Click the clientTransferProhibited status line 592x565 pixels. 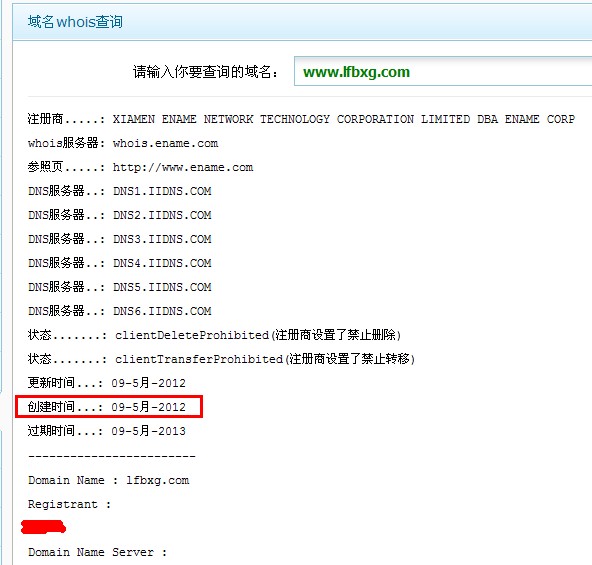coord(221,359)
